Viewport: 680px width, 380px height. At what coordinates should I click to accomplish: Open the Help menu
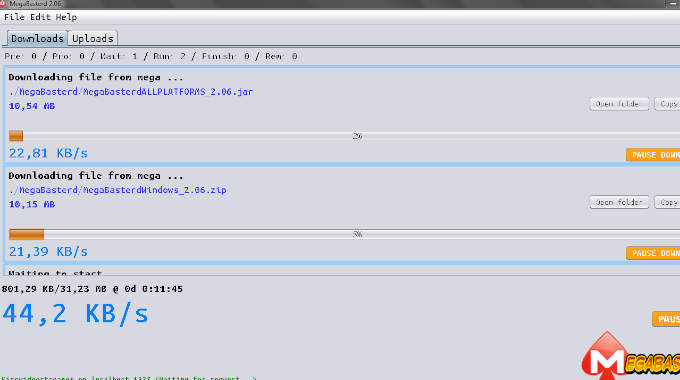pos(66,17)
